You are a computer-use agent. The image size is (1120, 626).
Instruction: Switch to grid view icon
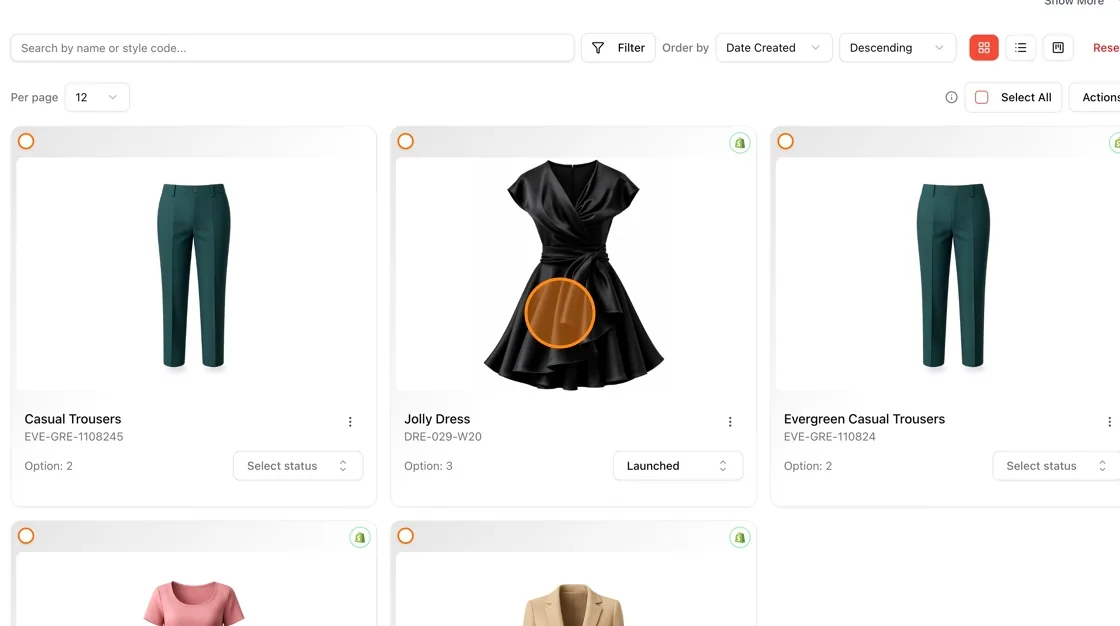(984, 48)
